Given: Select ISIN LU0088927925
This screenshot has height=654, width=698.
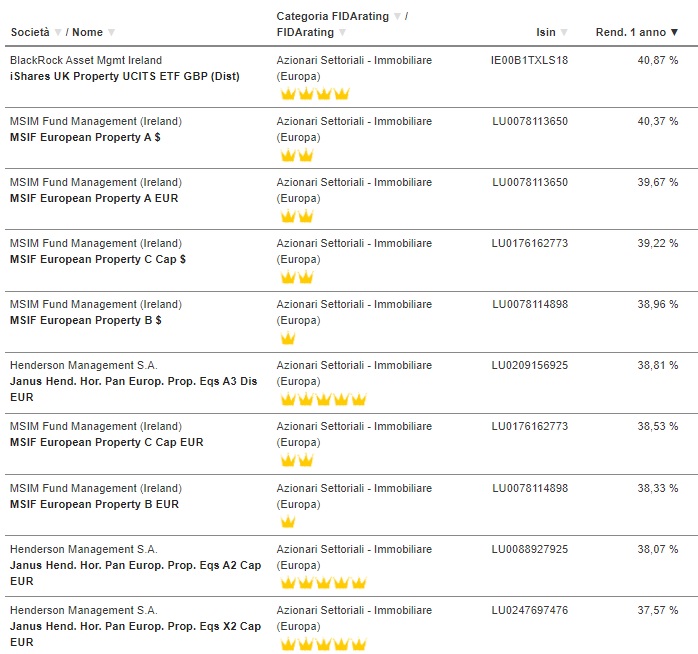Looking at the screenshot, I should (x=530, y=549).
